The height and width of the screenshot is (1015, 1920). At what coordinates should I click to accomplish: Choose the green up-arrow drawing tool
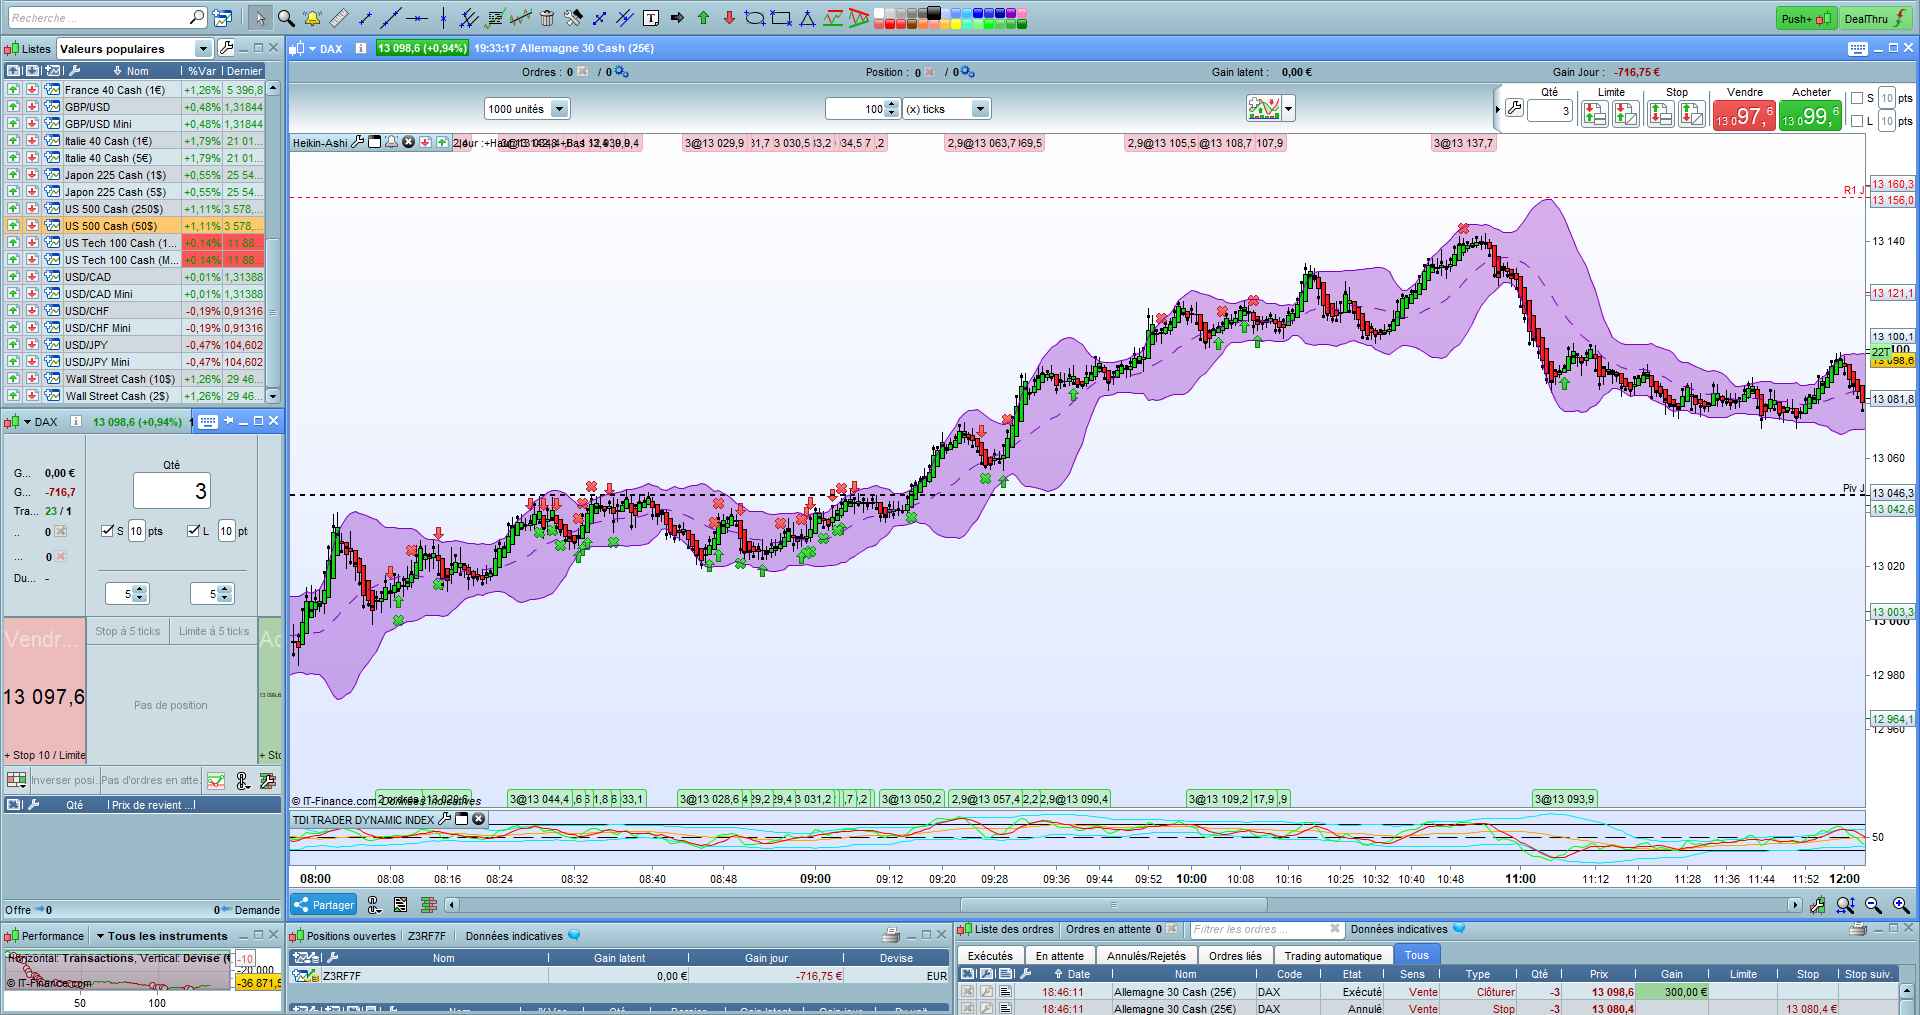point(703,18)
